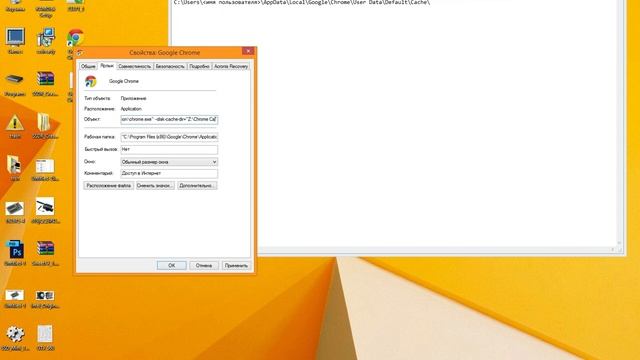Select the software installer box desktop icon
This screenshot has width=640, height=360.
(46, 38)
